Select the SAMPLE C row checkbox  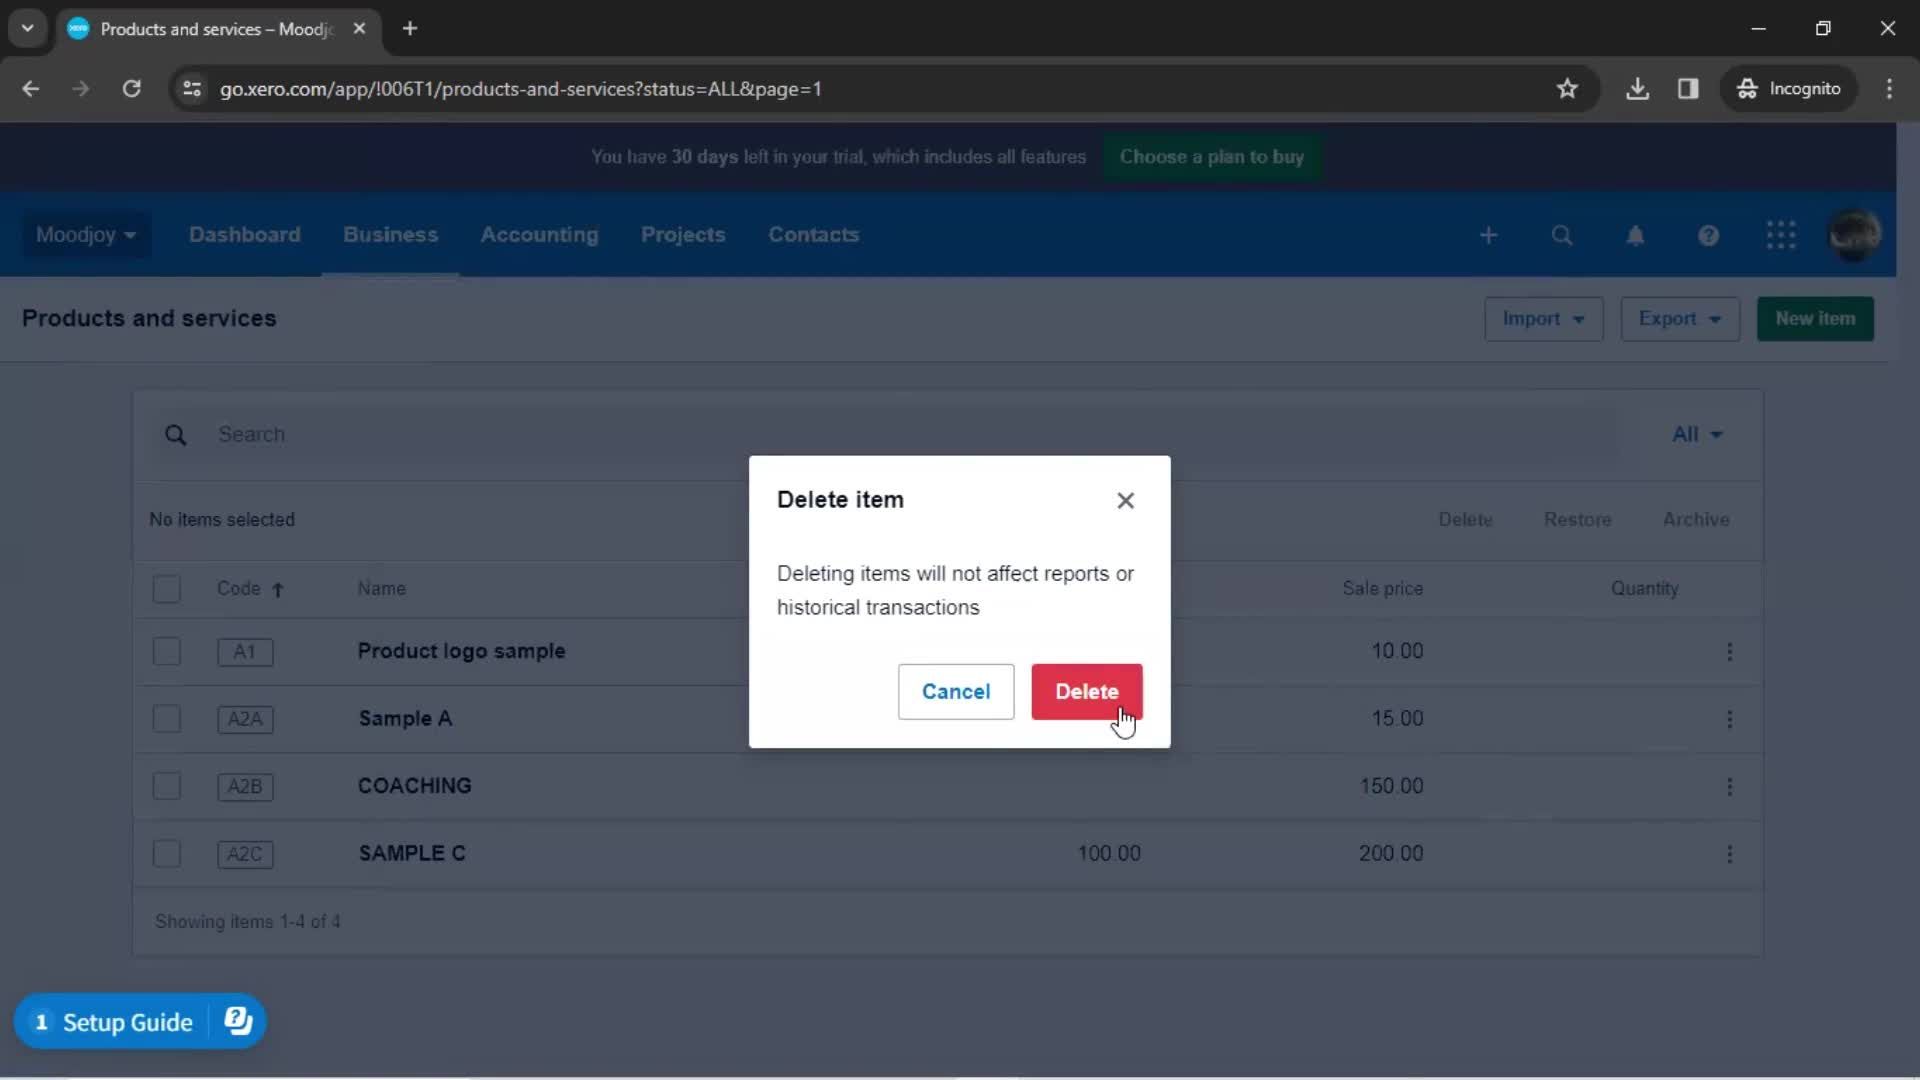click(x=167, y=854)
